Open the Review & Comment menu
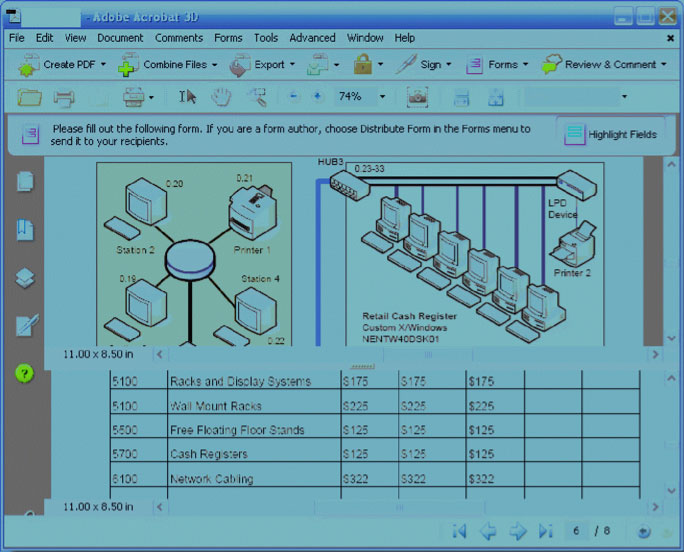The image size is (684, 552). coord(604,65)
